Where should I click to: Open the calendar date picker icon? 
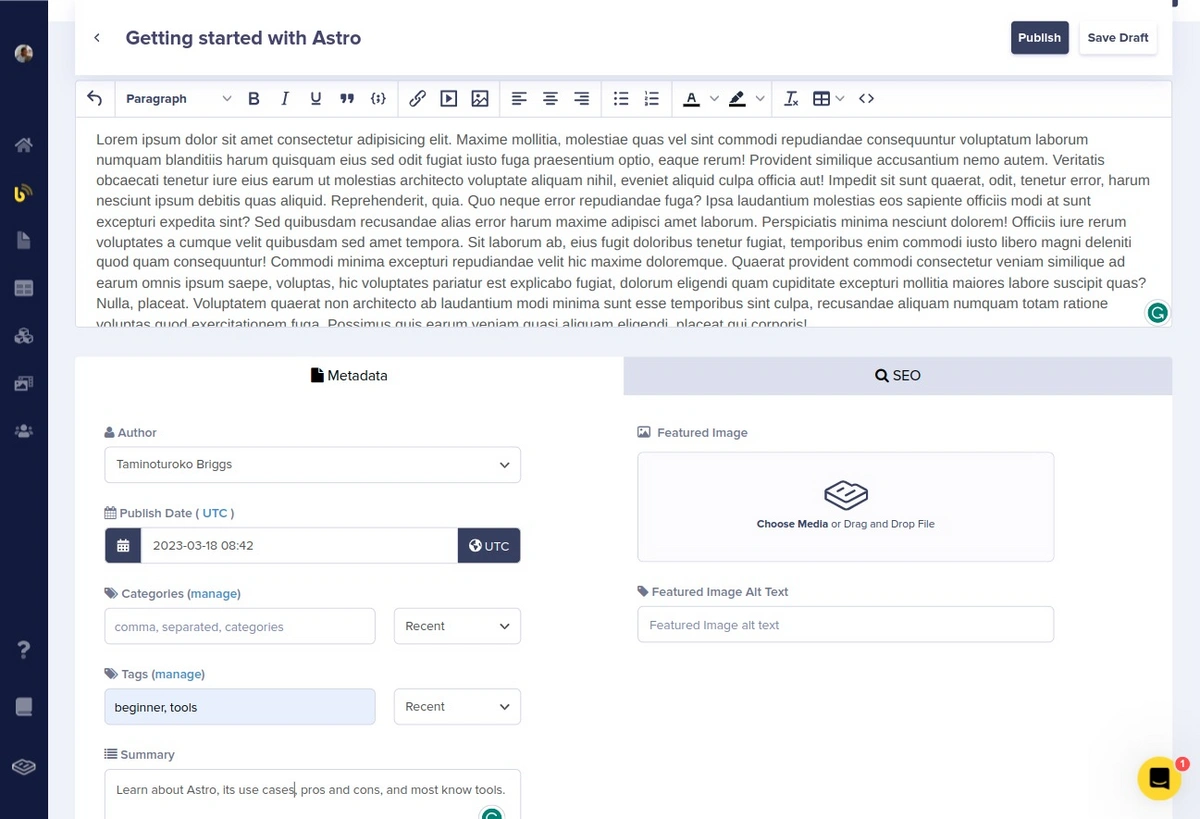(123, 546)
